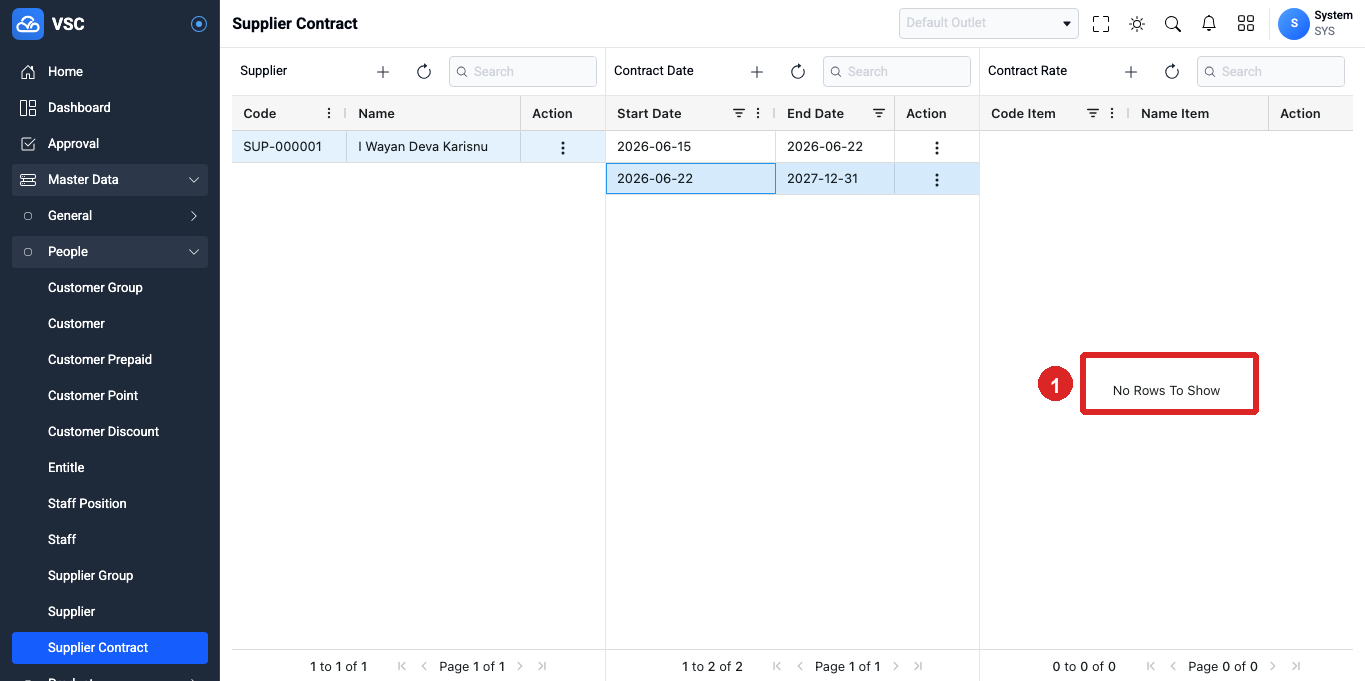Image resolution: width=1365 pixels, height=681 pixels.
Task: Open notifications bell icon
Action: point(1209,24)
